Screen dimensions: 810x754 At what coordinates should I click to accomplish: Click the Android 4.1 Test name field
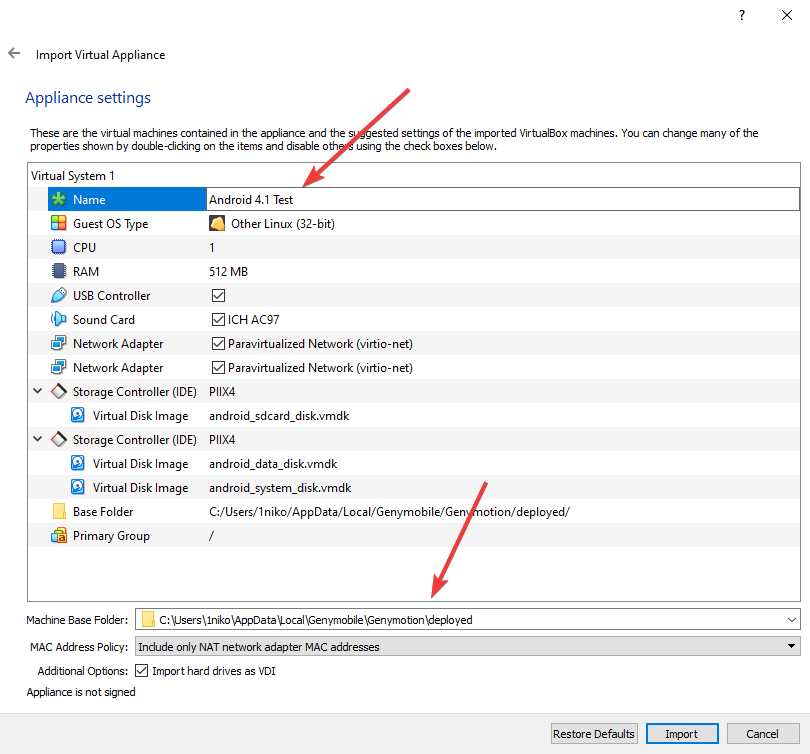tap(503, 199)
